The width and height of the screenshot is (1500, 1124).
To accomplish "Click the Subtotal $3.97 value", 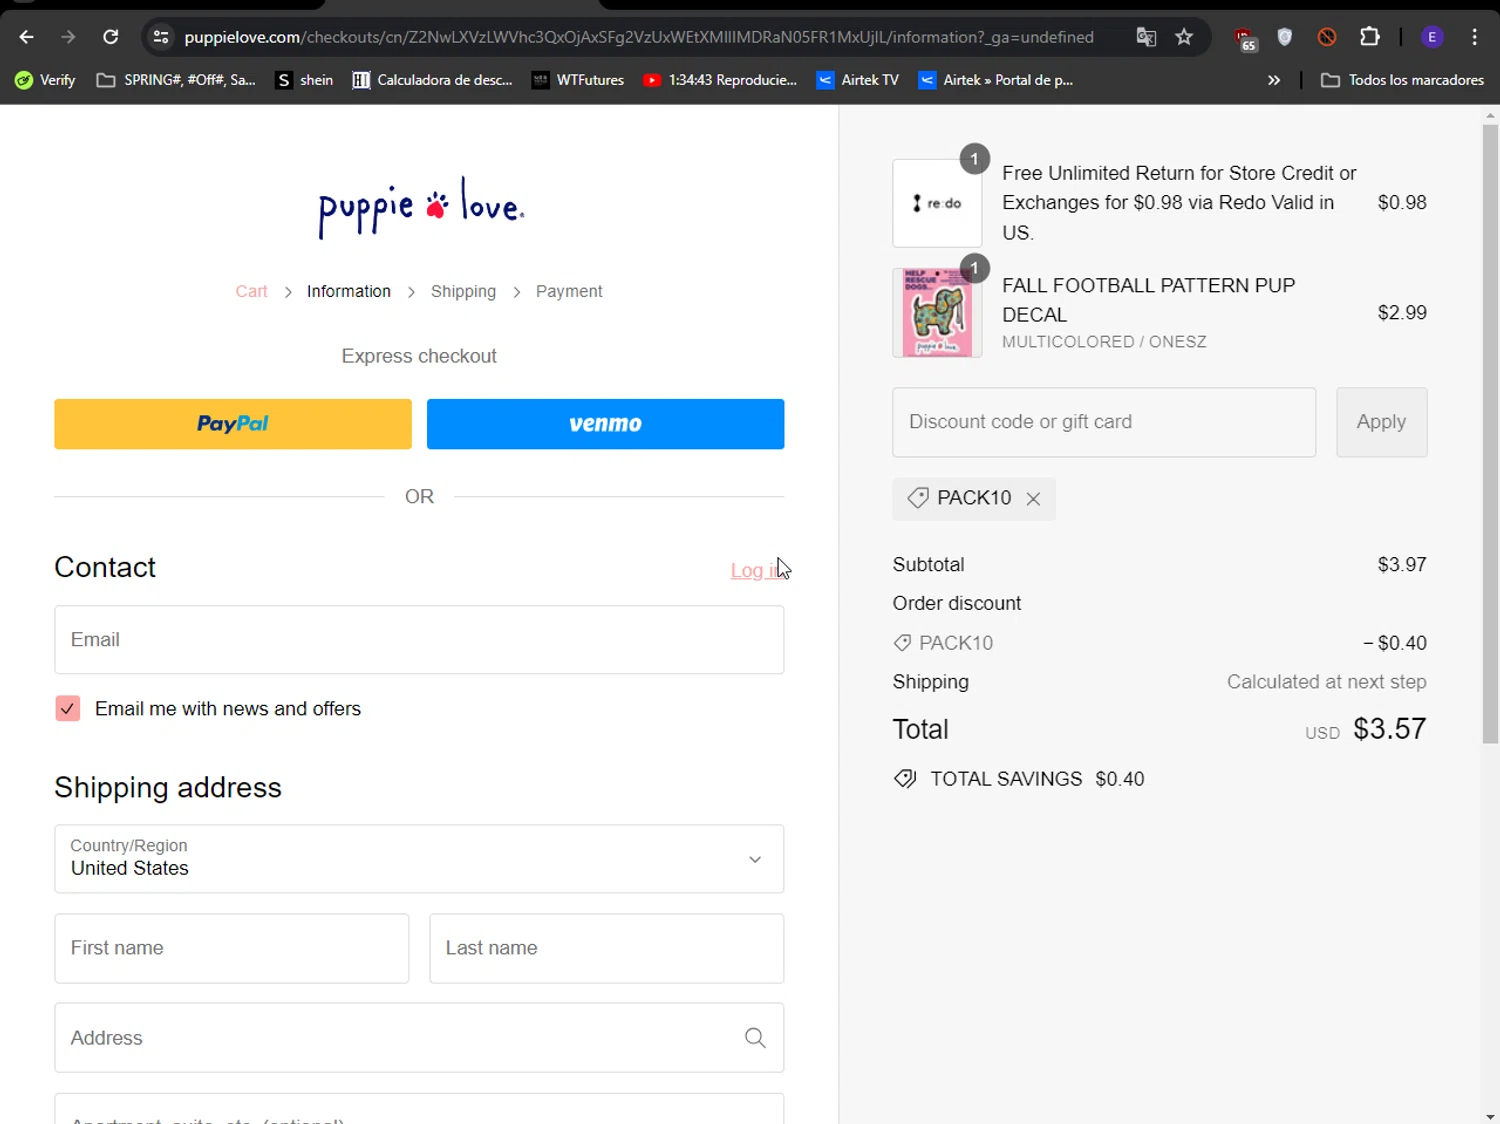I will (1402, 565).
